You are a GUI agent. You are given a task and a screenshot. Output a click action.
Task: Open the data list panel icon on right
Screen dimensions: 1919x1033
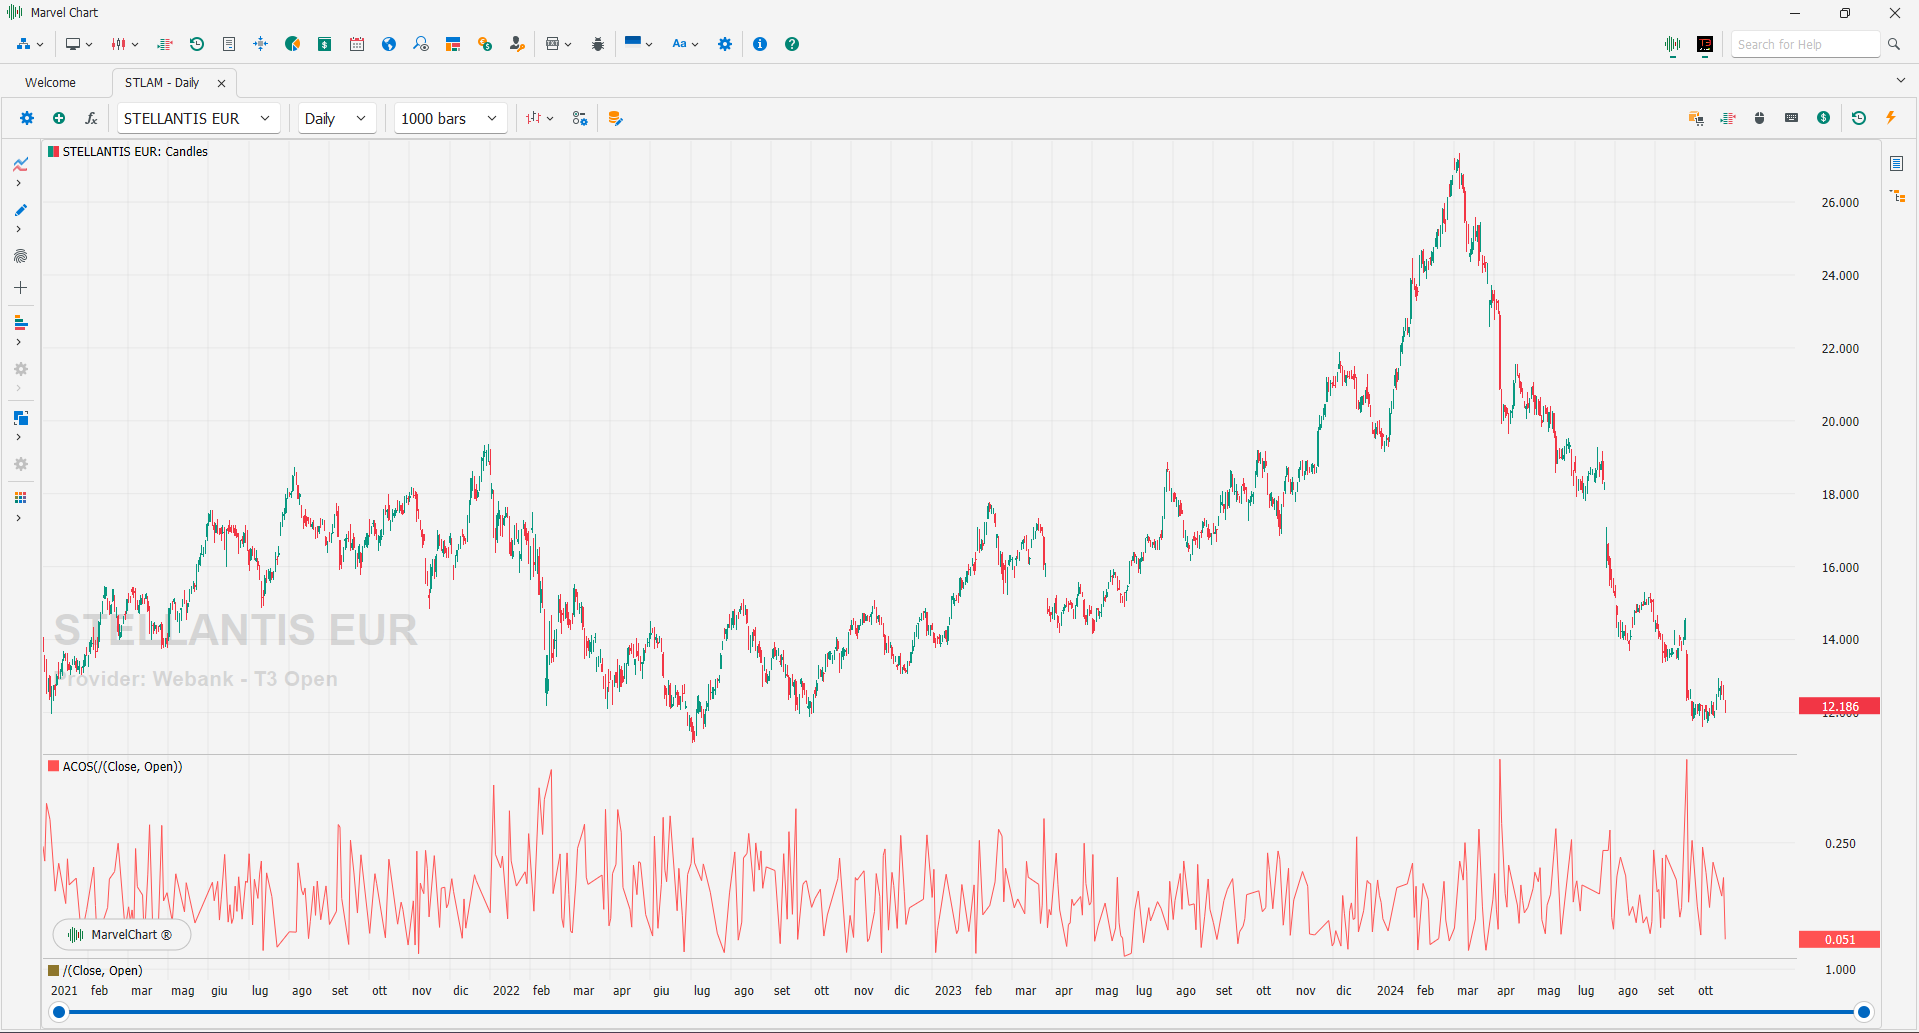1897,163
